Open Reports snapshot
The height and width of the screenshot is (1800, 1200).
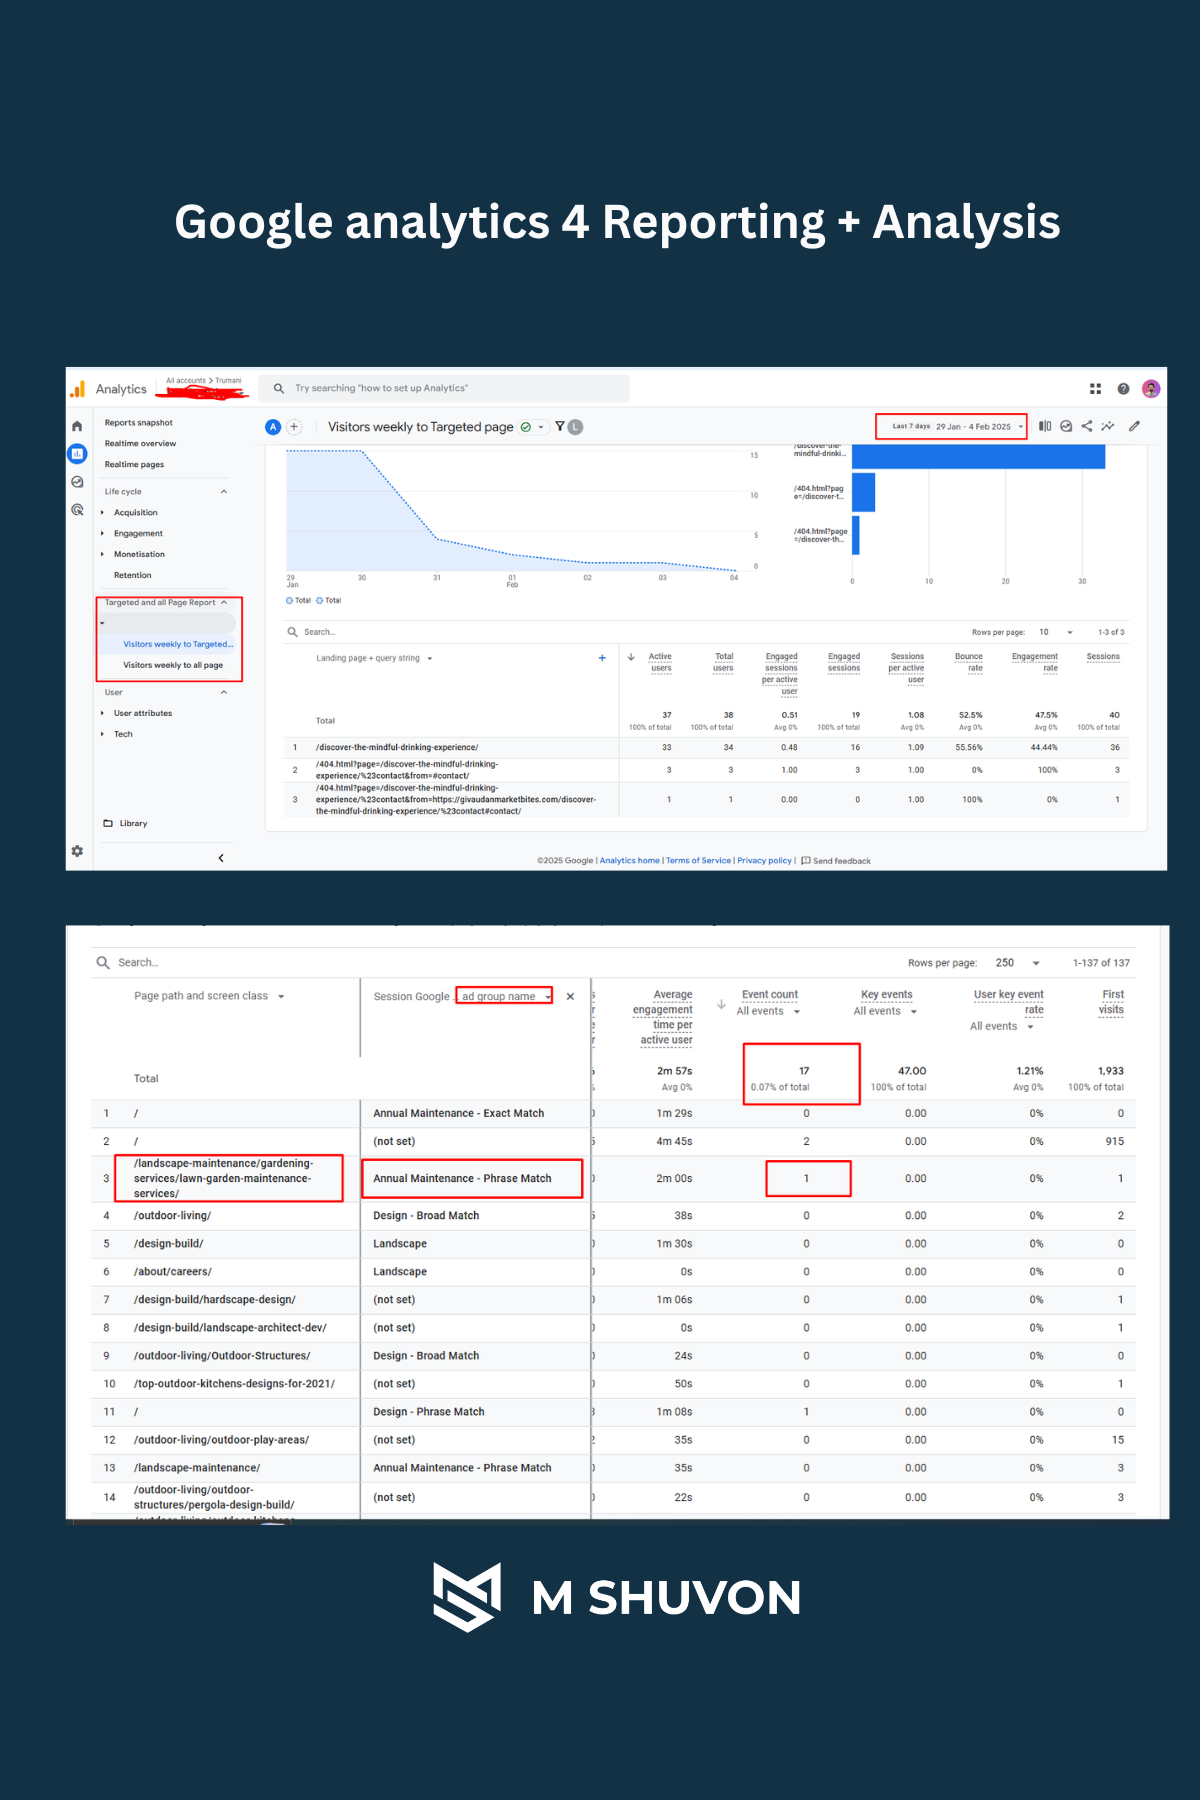[139, 423]
